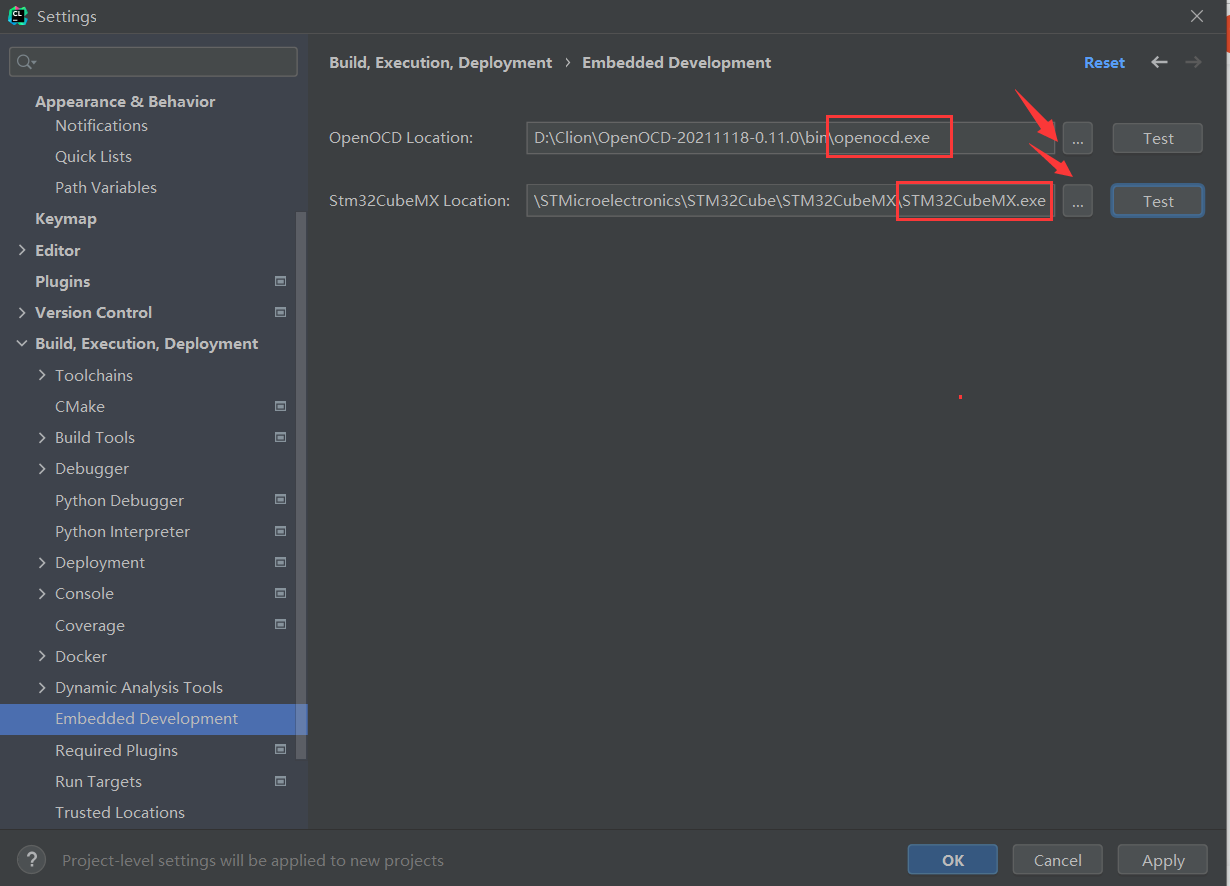Select Python Debugger settings
Image resolution: width=1230 pixels, height=886 pixels.
[120, 500]
